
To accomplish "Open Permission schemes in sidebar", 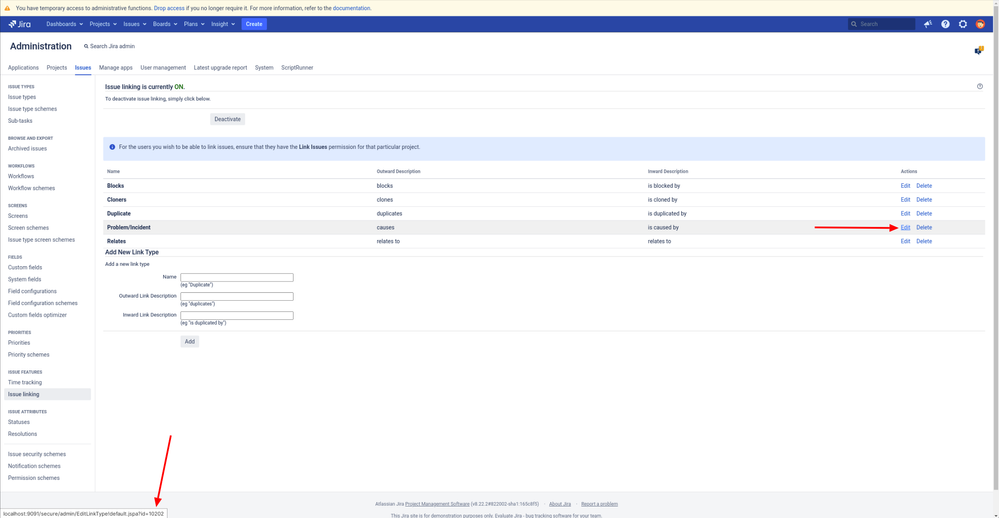I will pos(34,478).
